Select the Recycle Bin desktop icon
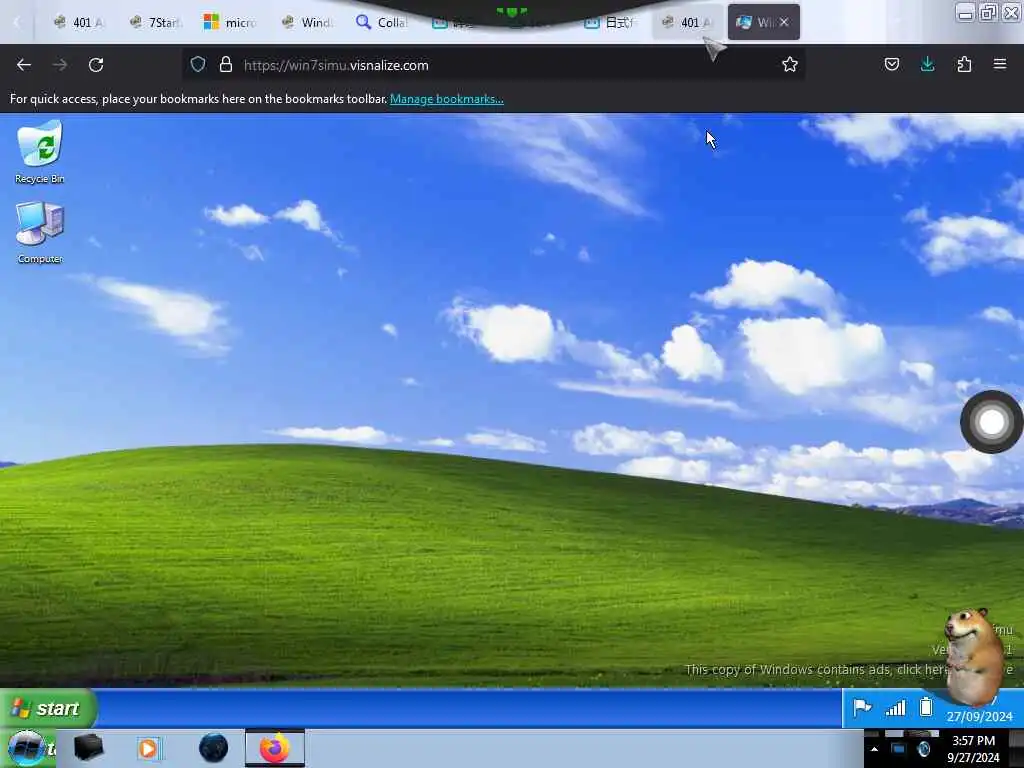 [40, 152]
